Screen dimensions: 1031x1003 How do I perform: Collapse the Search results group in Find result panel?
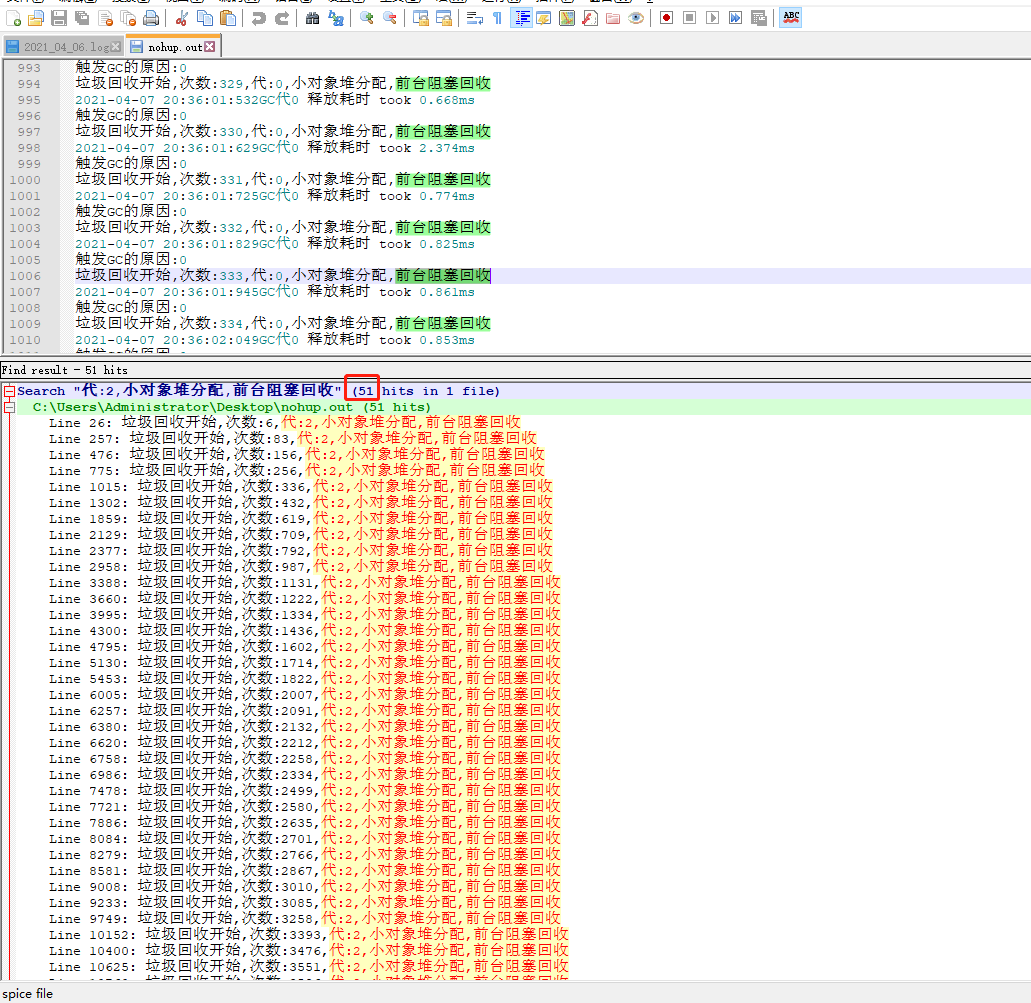(7, 390)
